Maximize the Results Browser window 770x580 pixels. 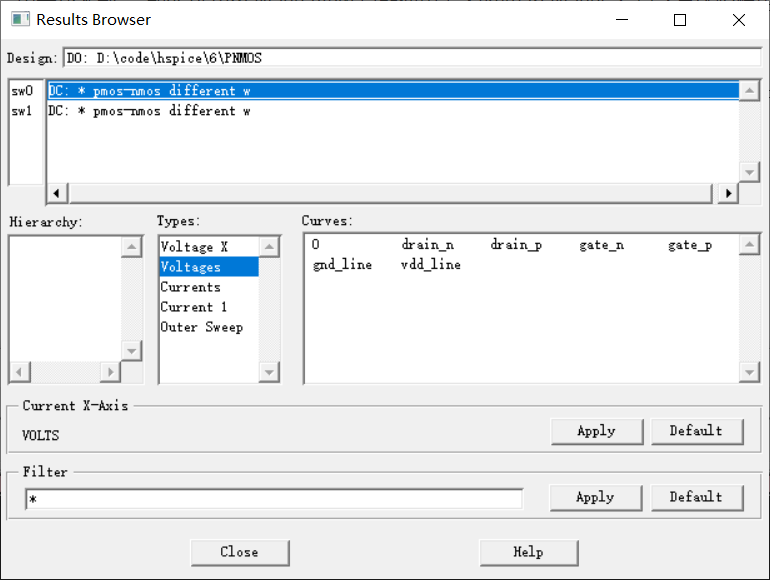(x=680, y=20)
